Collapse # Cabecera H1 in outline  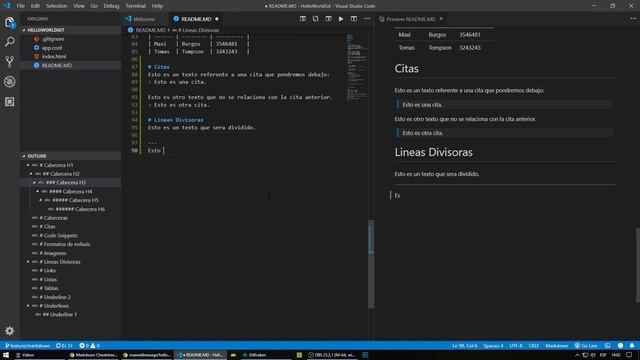pyautogui.click(x=28, y=165)
